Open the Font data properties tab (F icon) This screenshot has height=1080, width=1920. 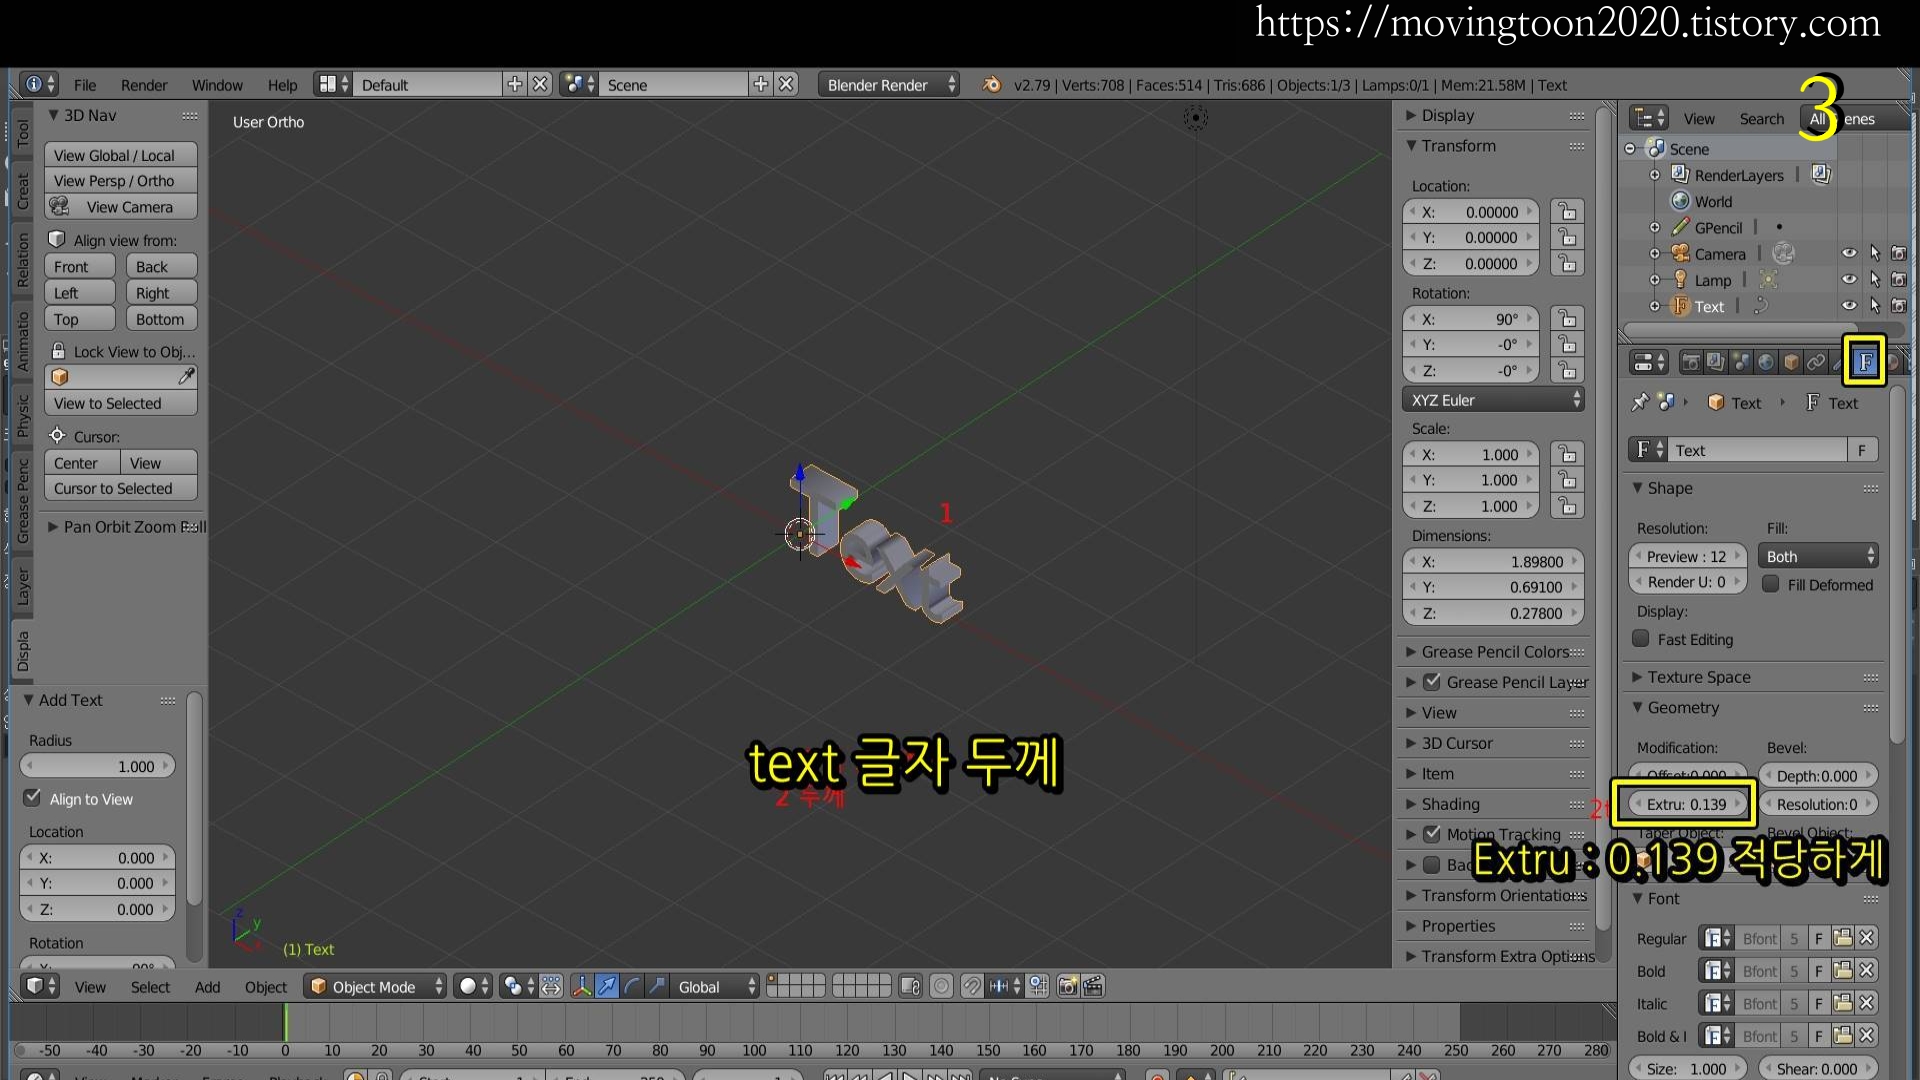point(1865,362)
